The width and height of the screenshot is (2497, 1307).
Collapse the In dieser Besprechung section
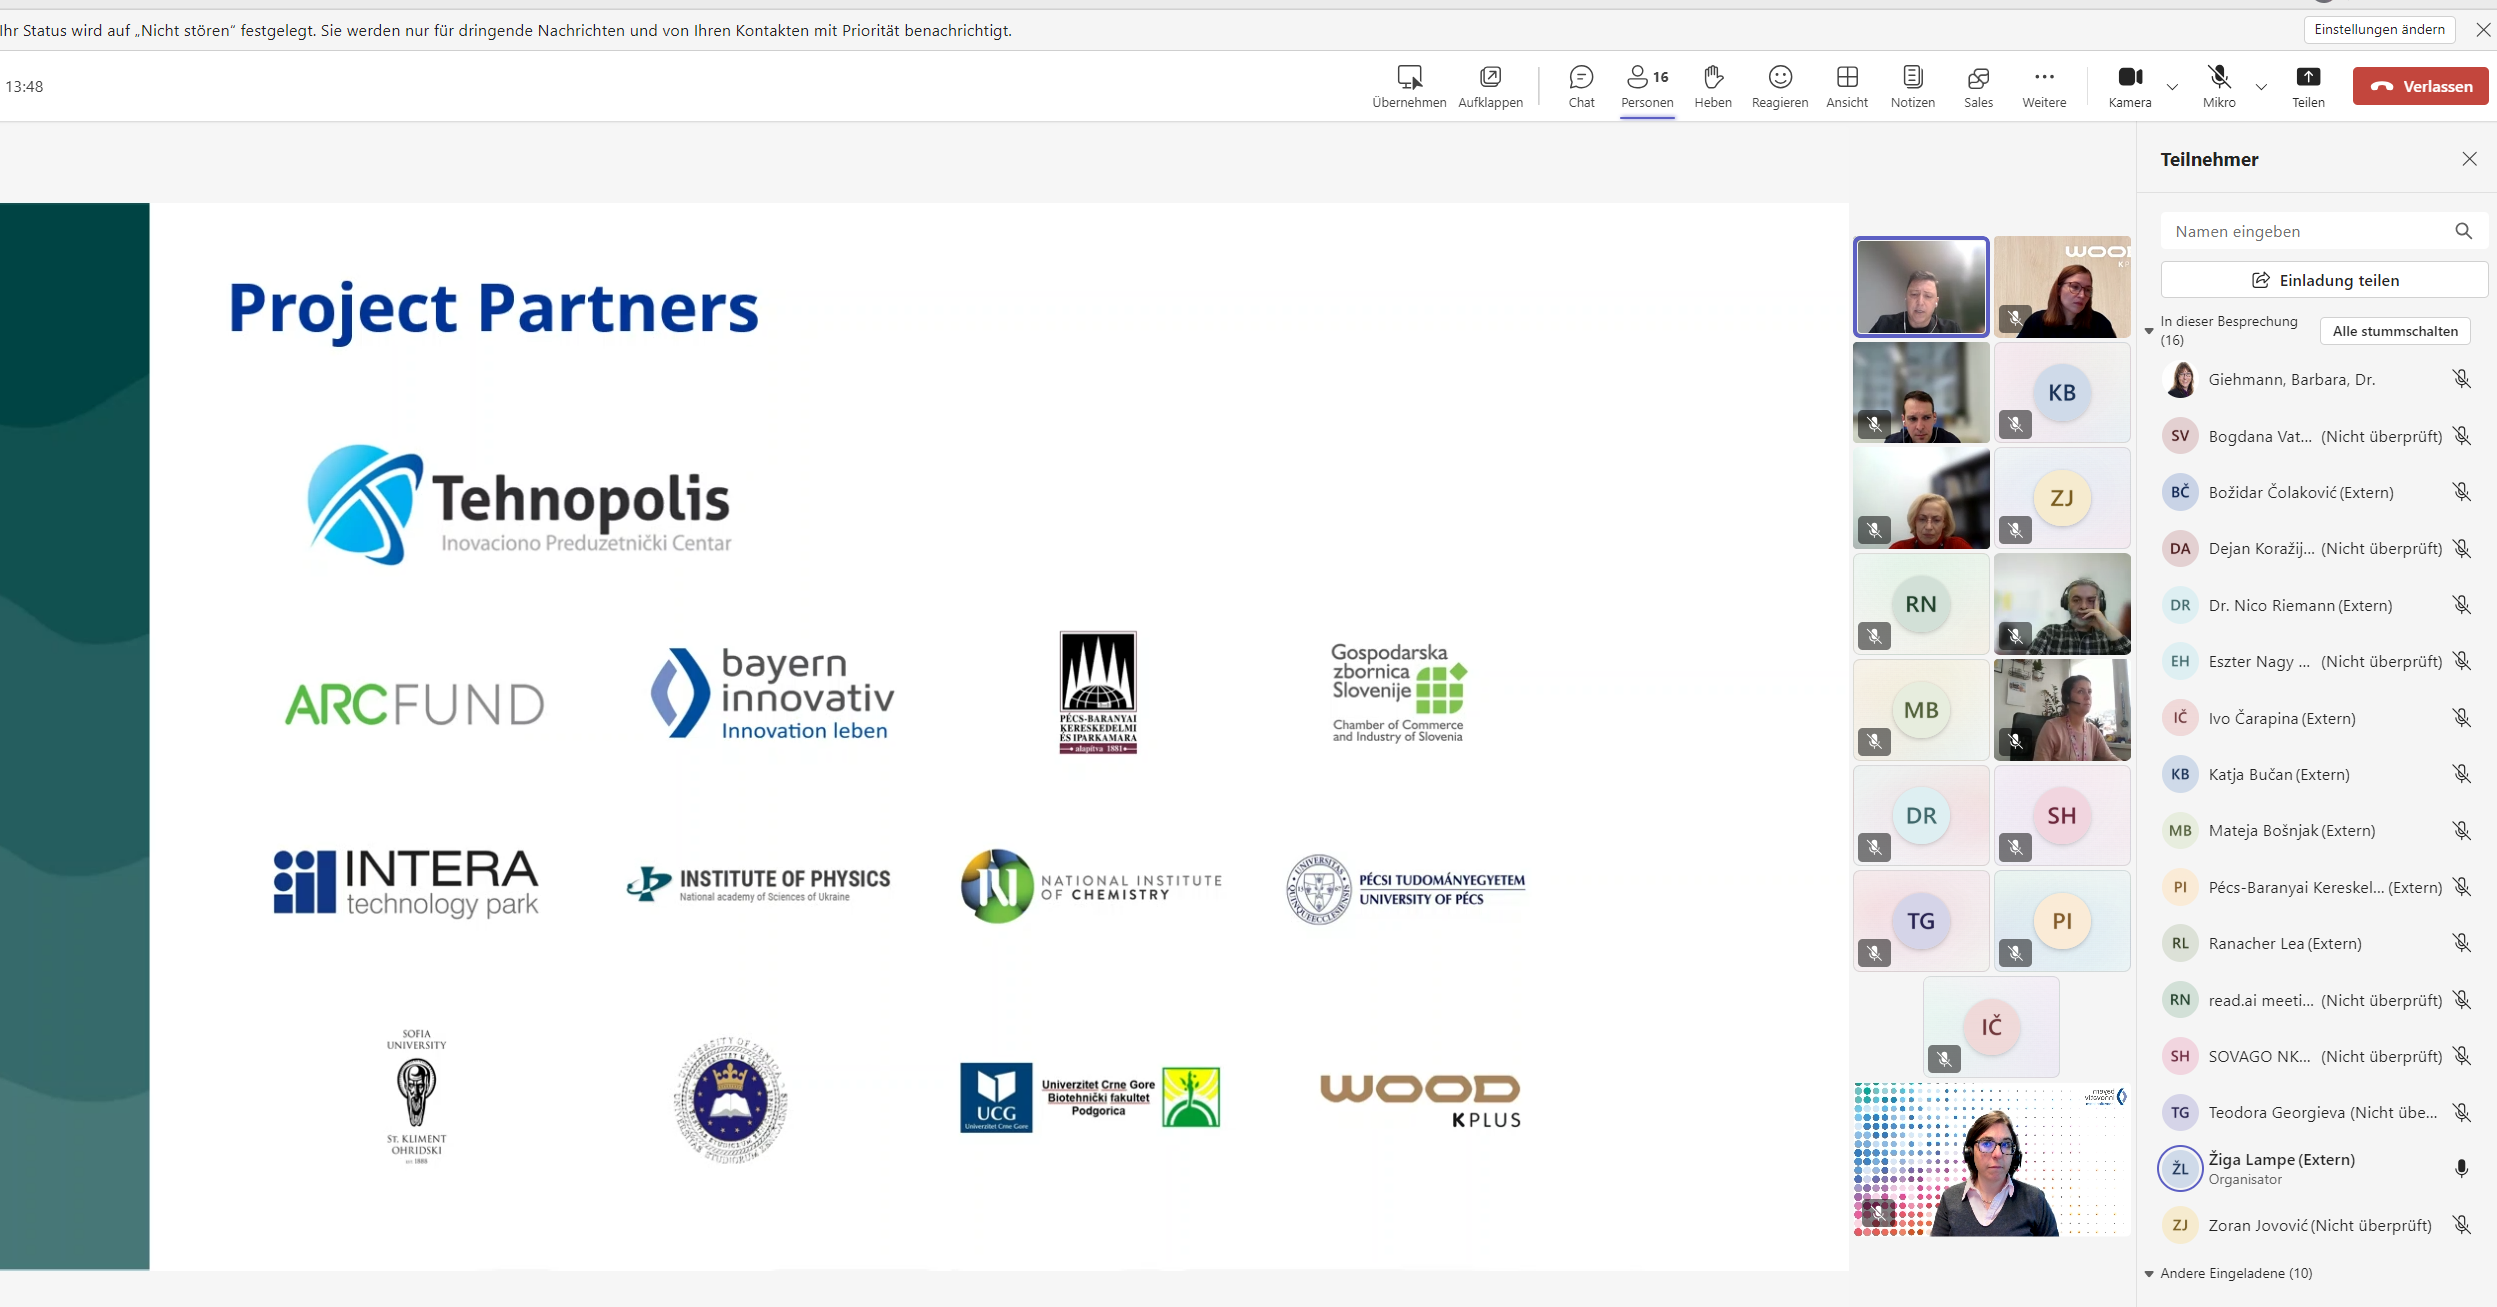pyautogui.click(x=2149, y=331)
